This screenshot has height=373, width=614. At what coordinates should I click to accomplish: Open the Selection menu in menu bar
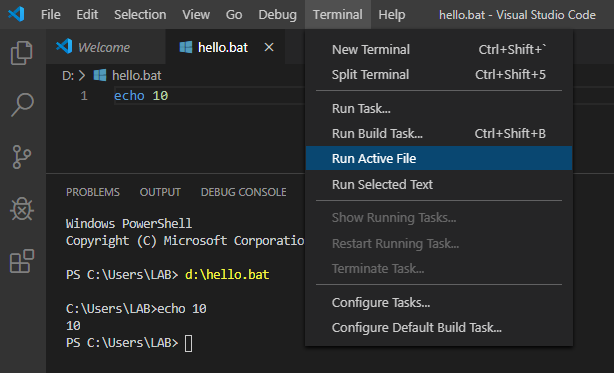tap(140, 14)
